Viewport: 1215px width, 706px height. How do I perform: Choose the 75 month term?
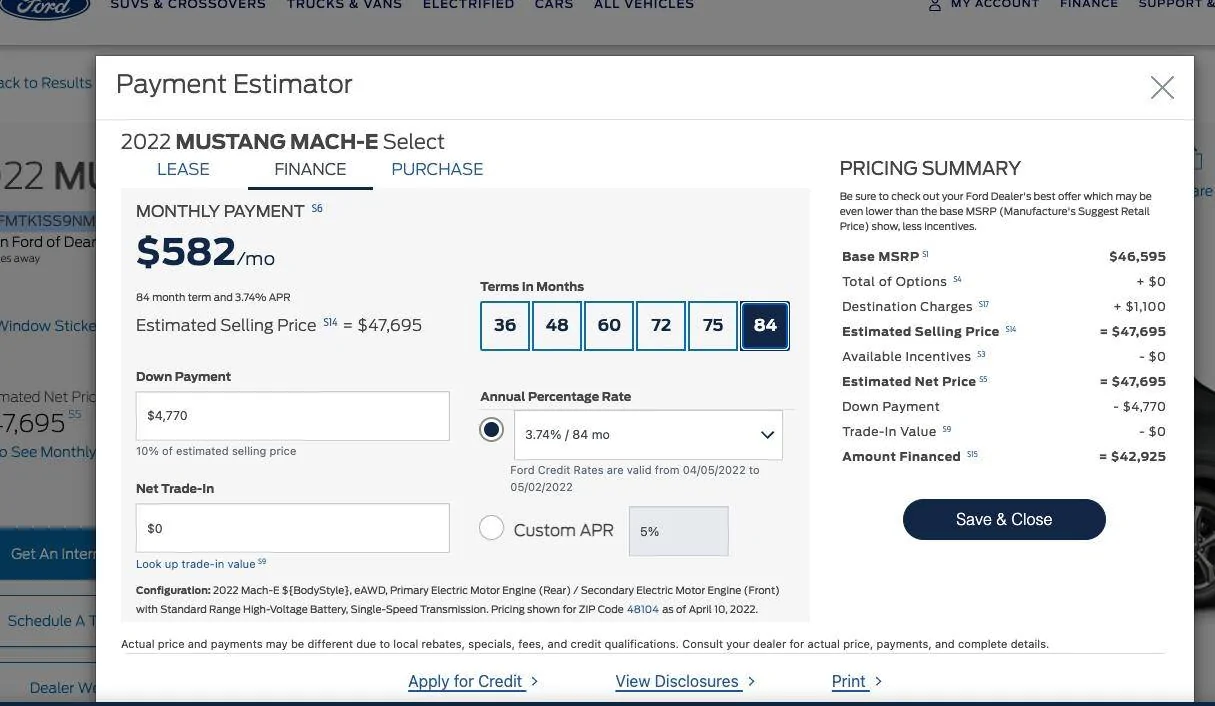[713, 325]
